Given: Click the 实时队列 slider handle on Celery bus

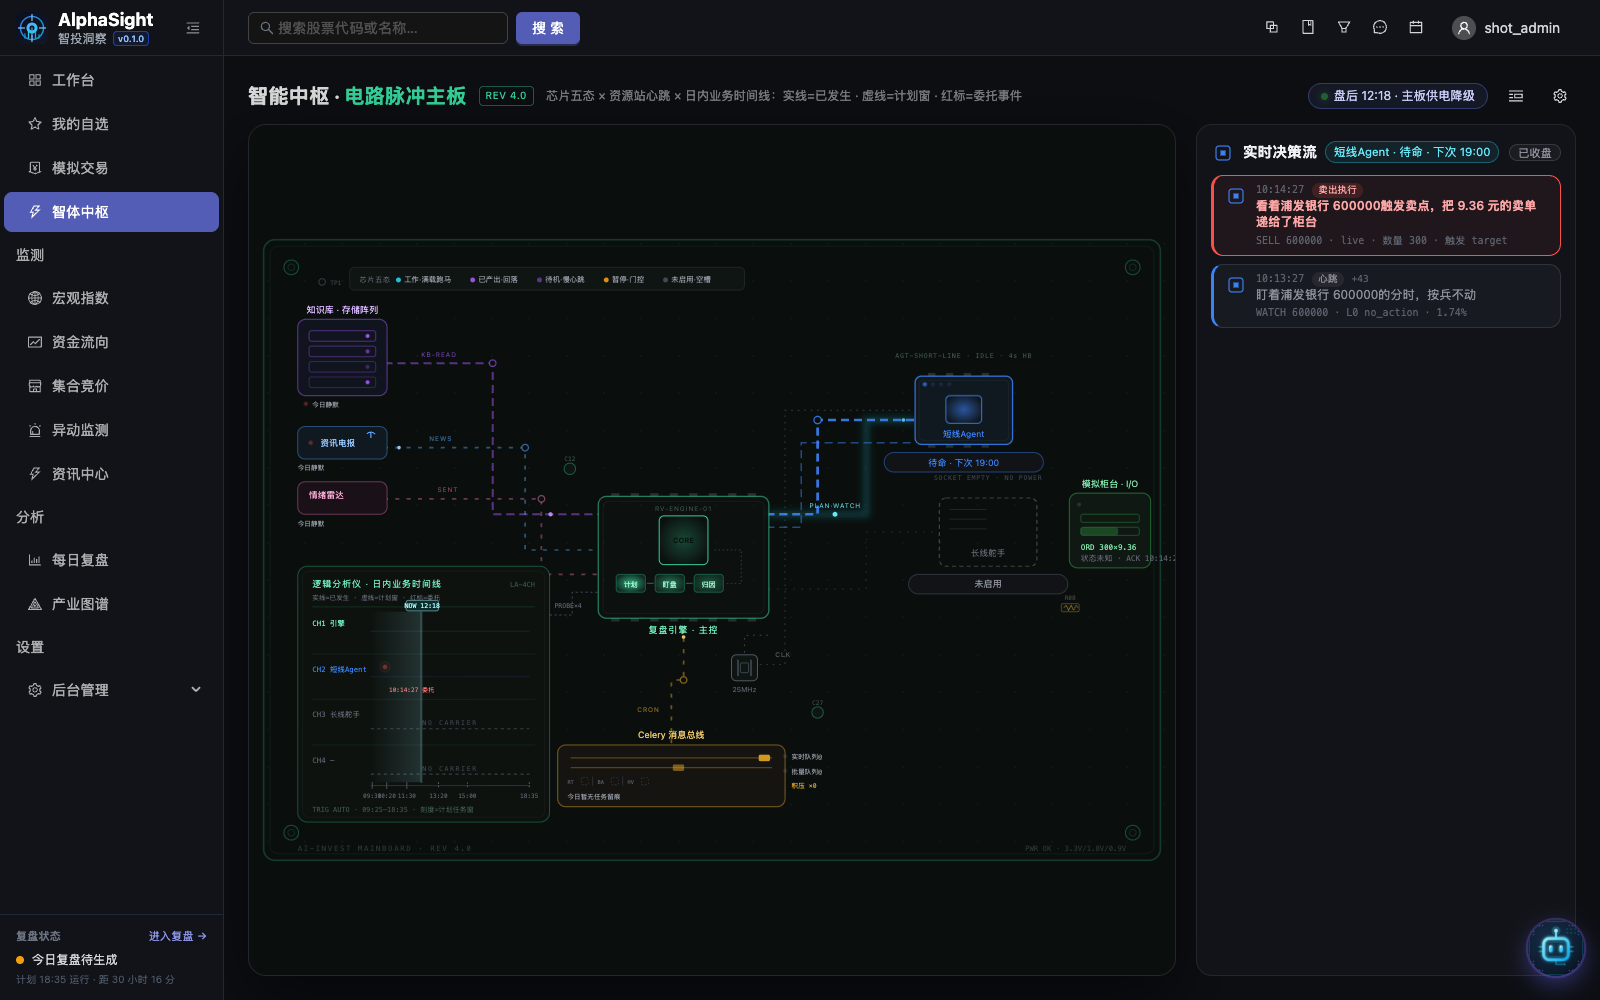Looking at the screenshot, I should tap(764, 758).
